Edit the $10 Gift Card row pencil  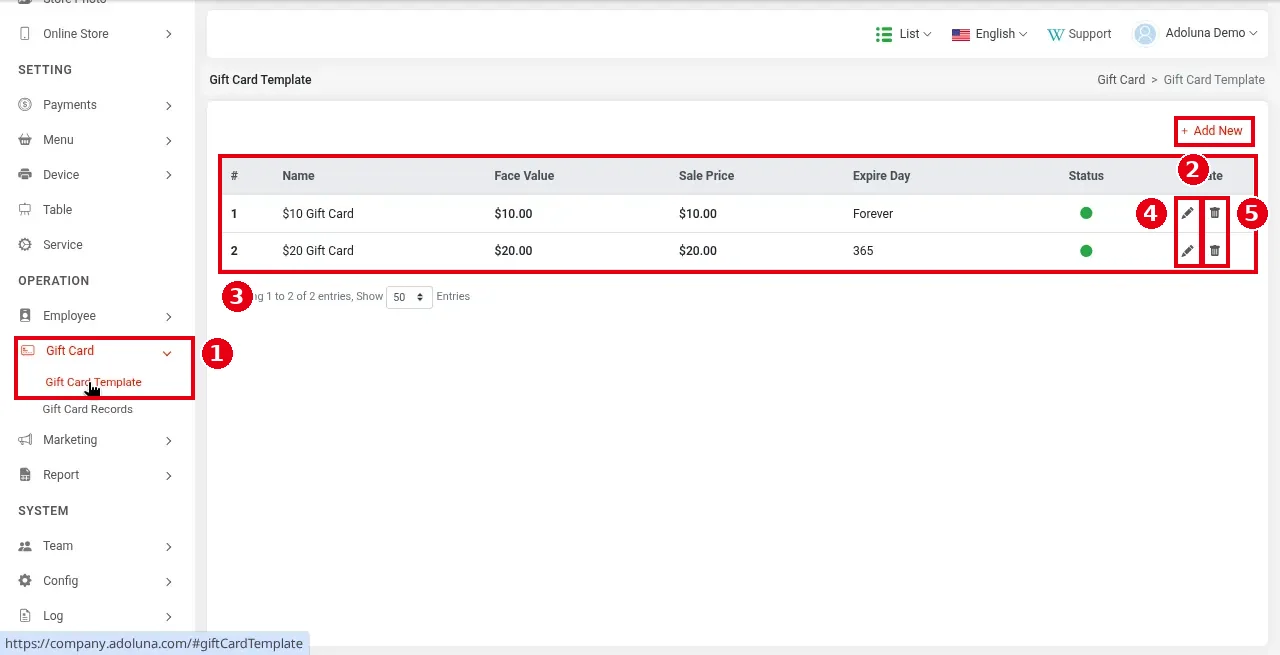pyautogui.click(x=1187, y=213)
